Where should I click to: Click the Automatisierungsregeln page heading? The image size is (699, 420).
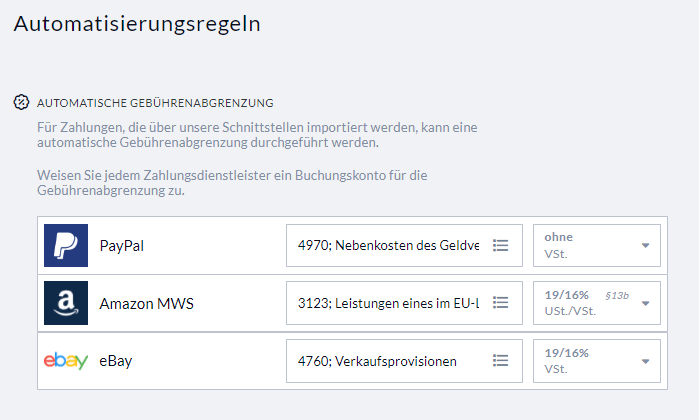pos(137,25)
